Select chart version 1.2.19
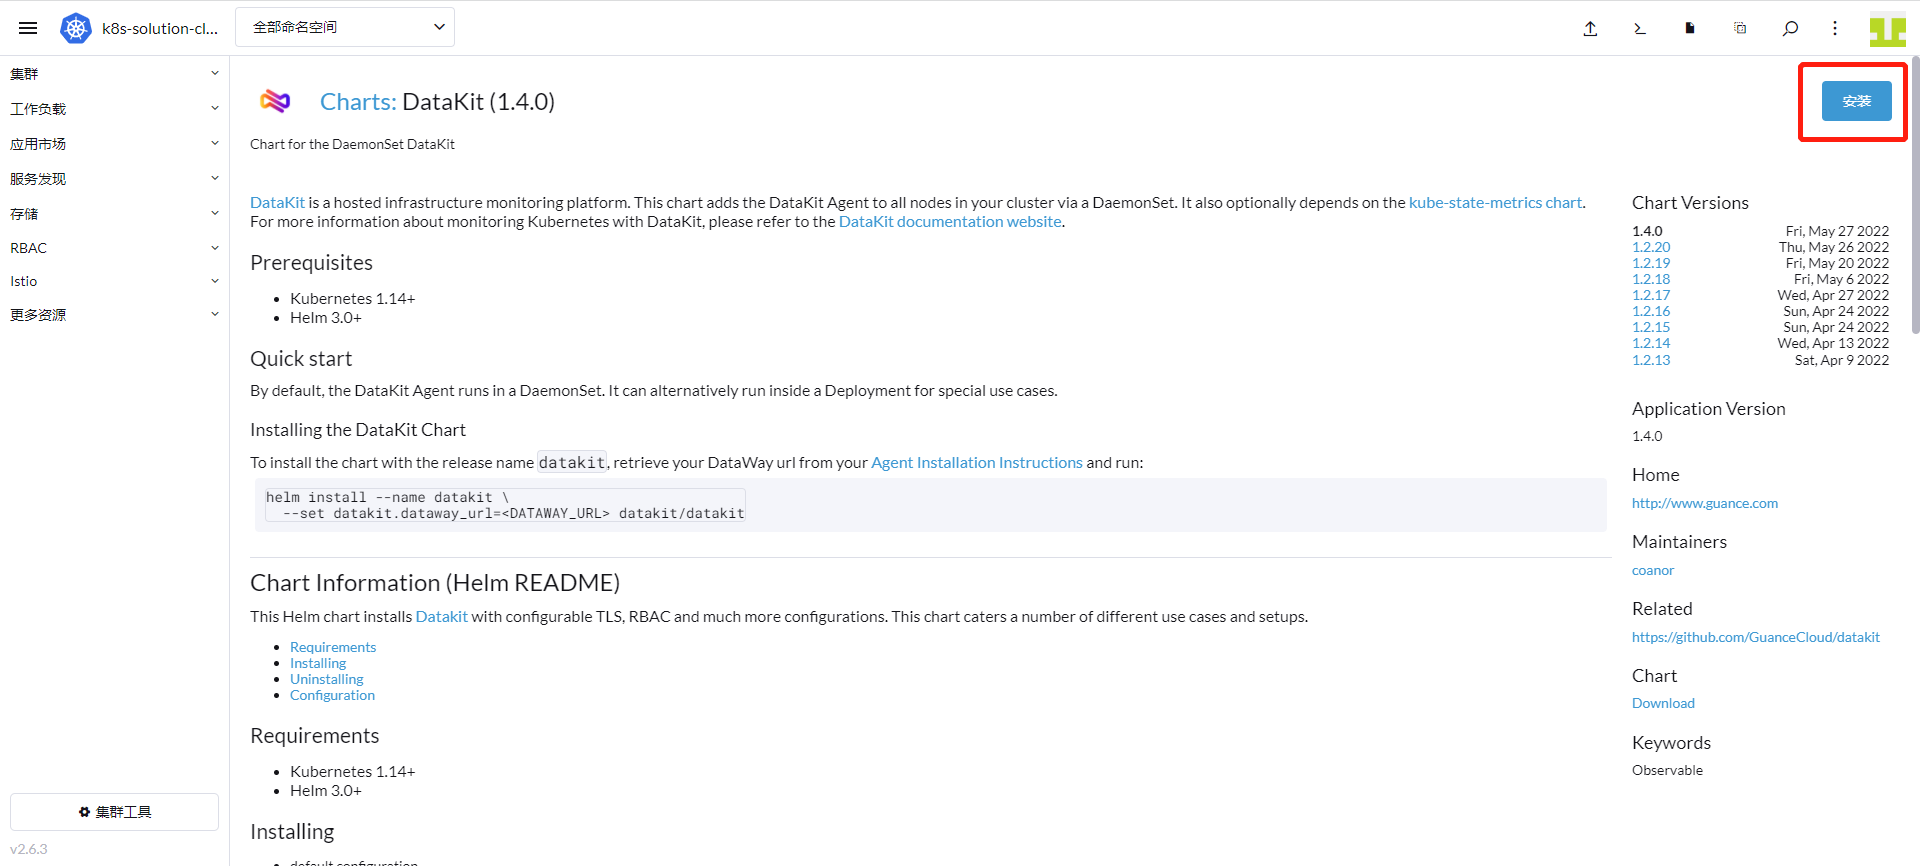Screen dimensions: 1920x866 1651,263
